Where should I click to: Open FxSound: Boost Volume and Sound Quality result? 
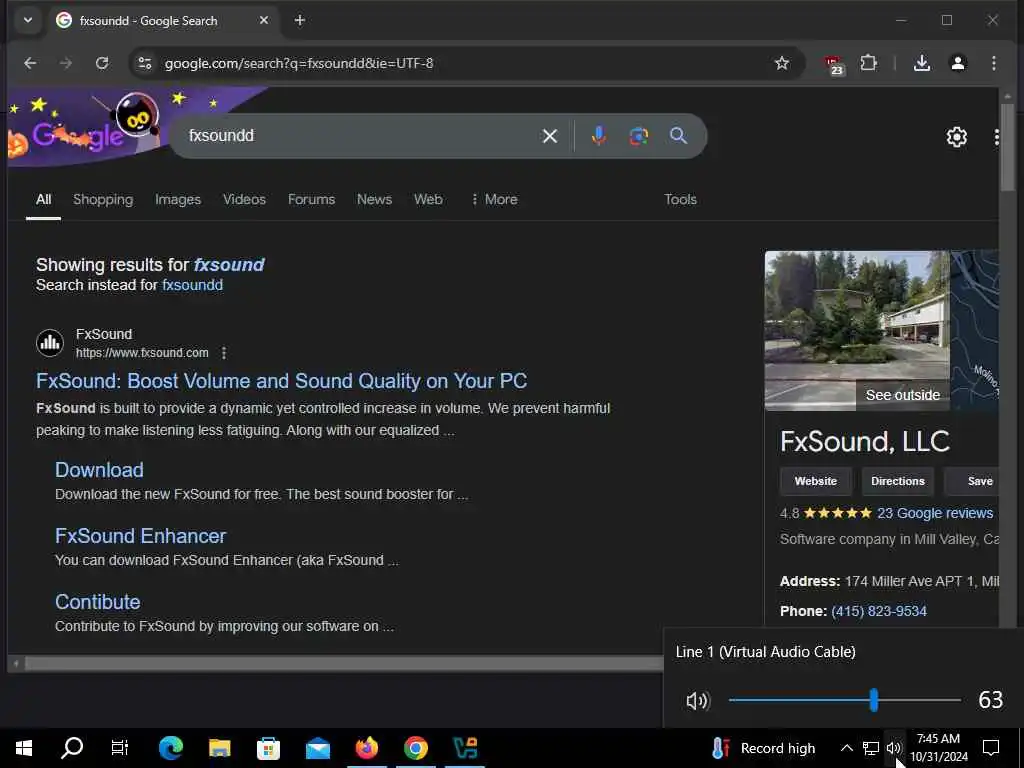281,381
